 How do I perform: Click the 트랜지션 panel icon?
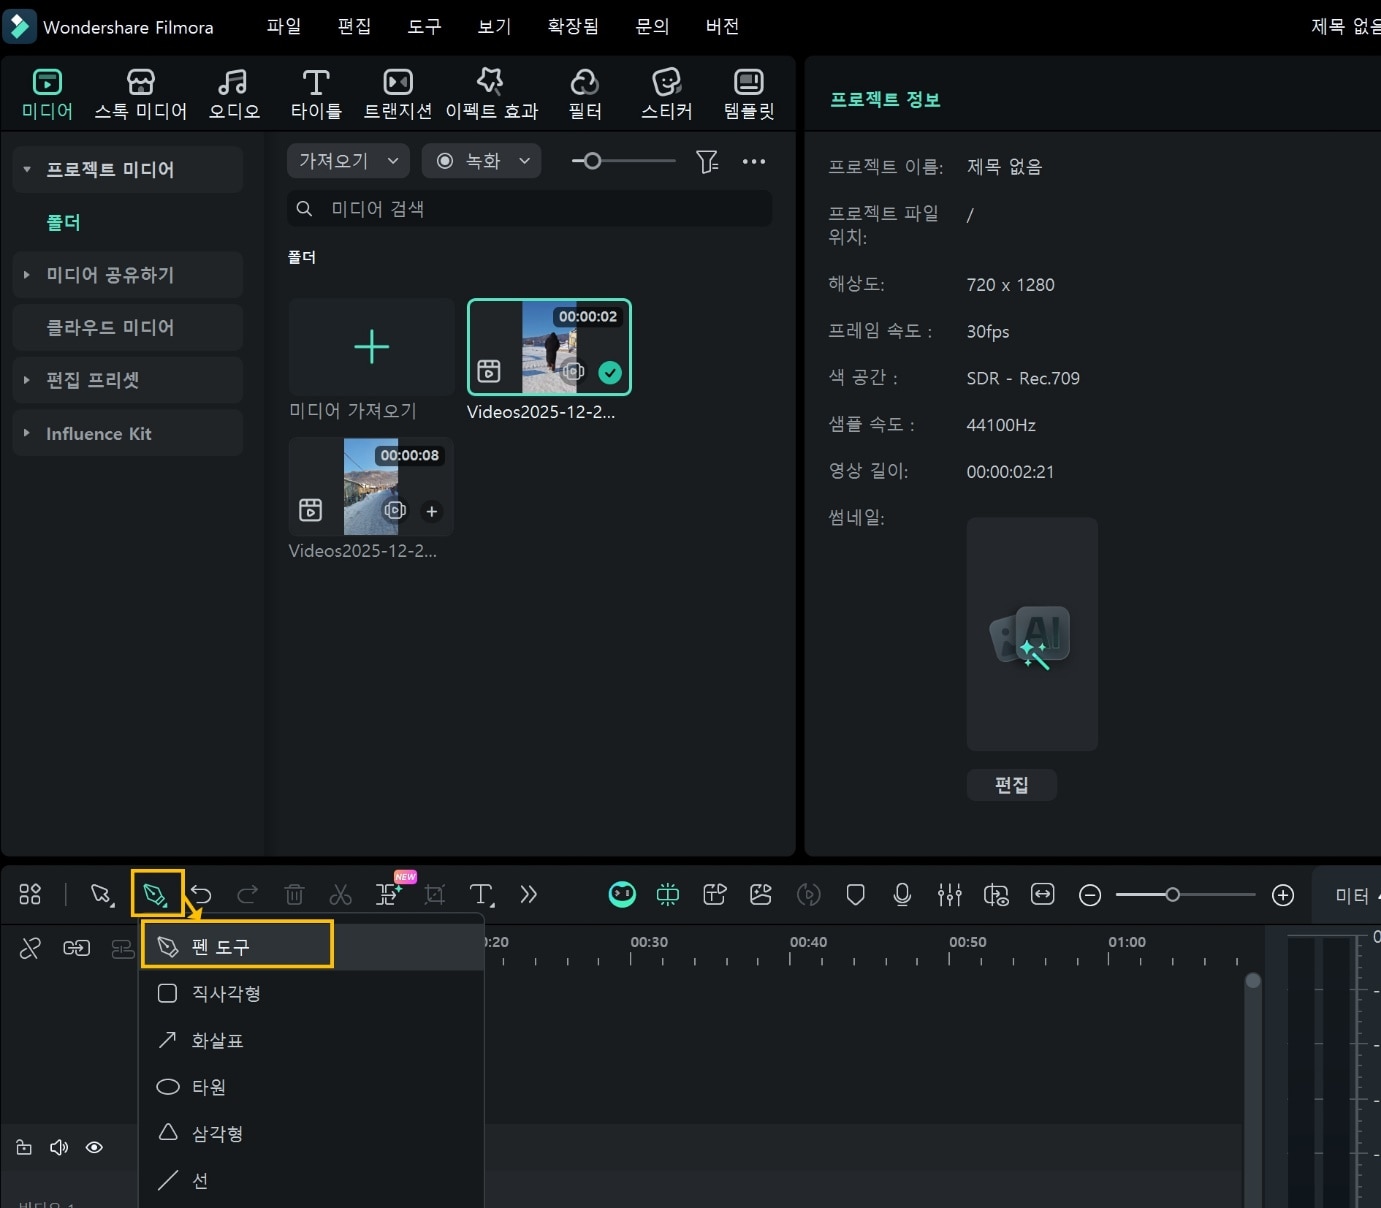397,92
